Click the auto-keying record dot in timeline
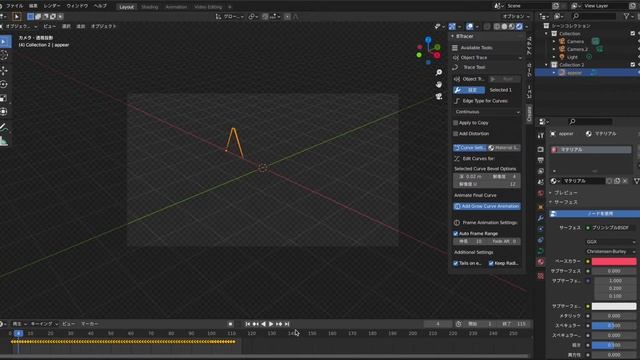The height and width of the screenshot is (360, 640). 230,324
